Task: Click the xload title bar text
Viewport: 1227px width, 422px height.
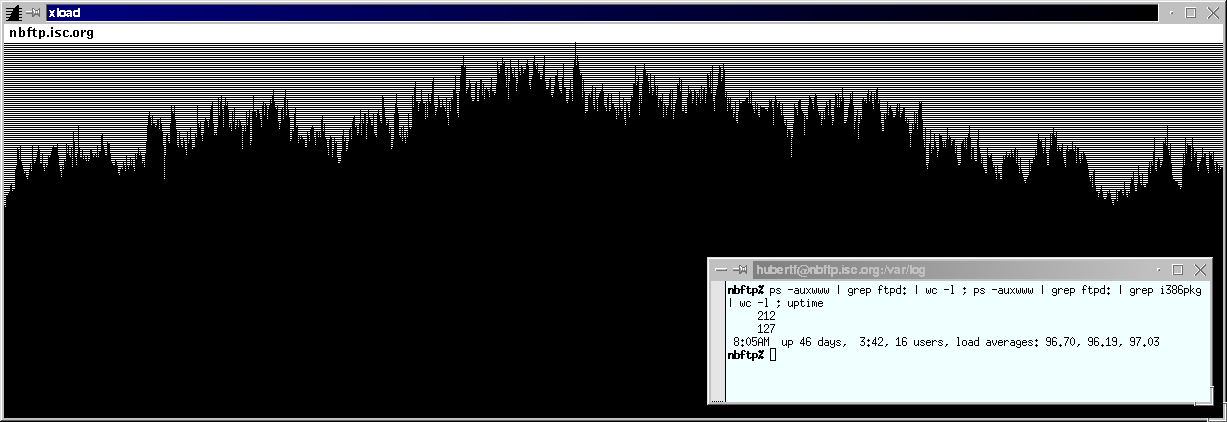Action: click(x=64, y=13)
